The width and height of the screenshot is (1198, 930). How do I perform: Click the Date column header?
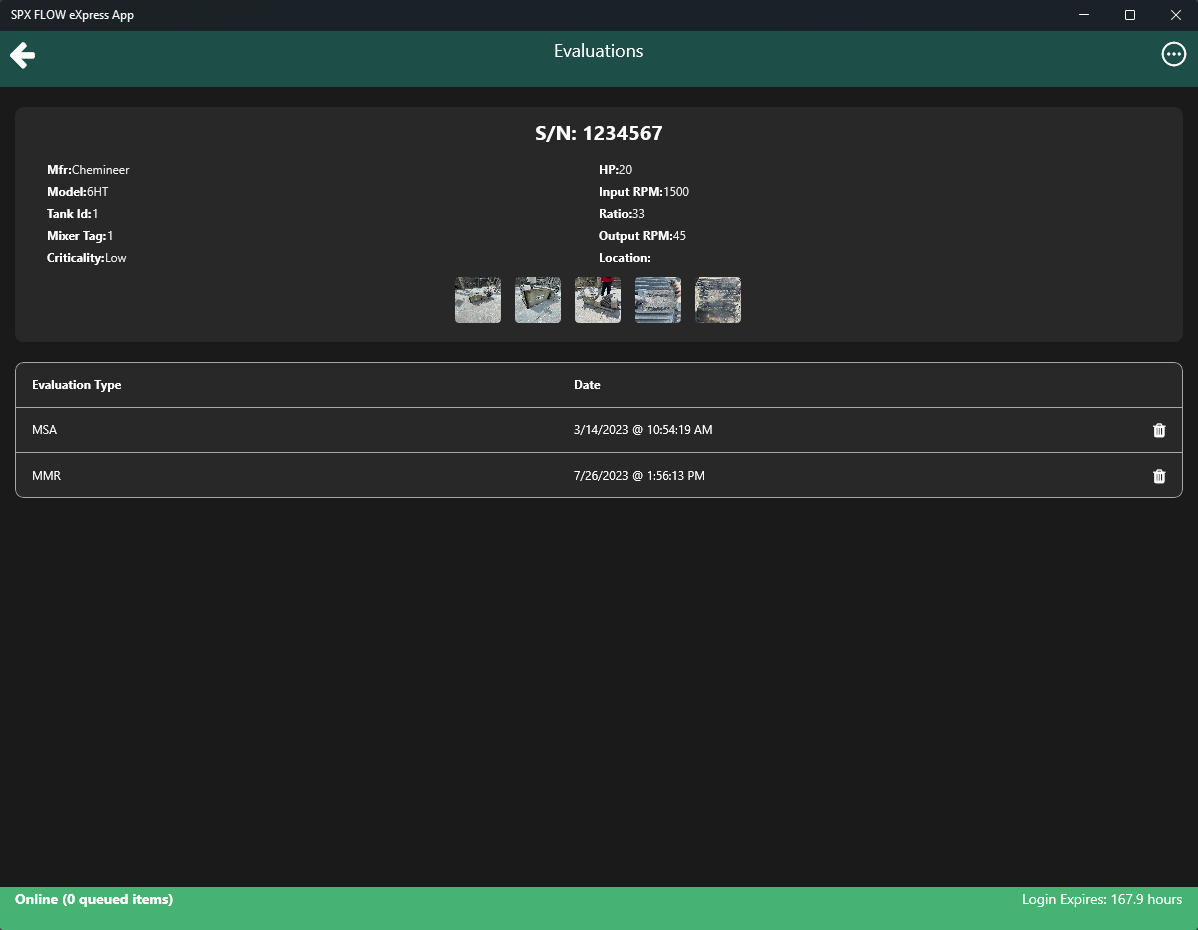point(587,385)
